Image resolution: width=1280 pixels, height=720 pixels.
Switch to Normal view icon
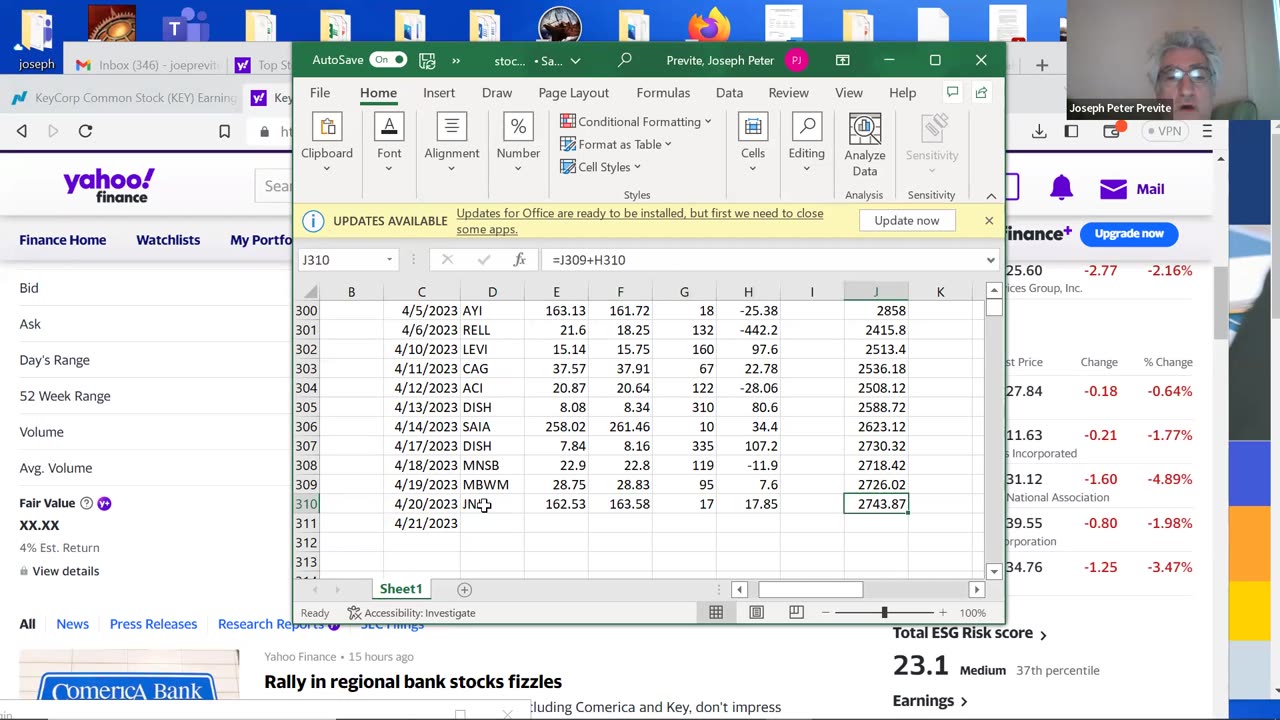716,612
